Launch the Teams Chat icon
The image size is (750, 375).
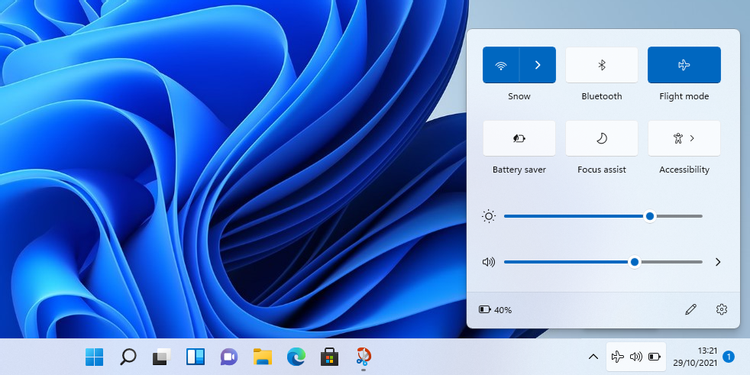pyautogui.click(x=229, y=357)
